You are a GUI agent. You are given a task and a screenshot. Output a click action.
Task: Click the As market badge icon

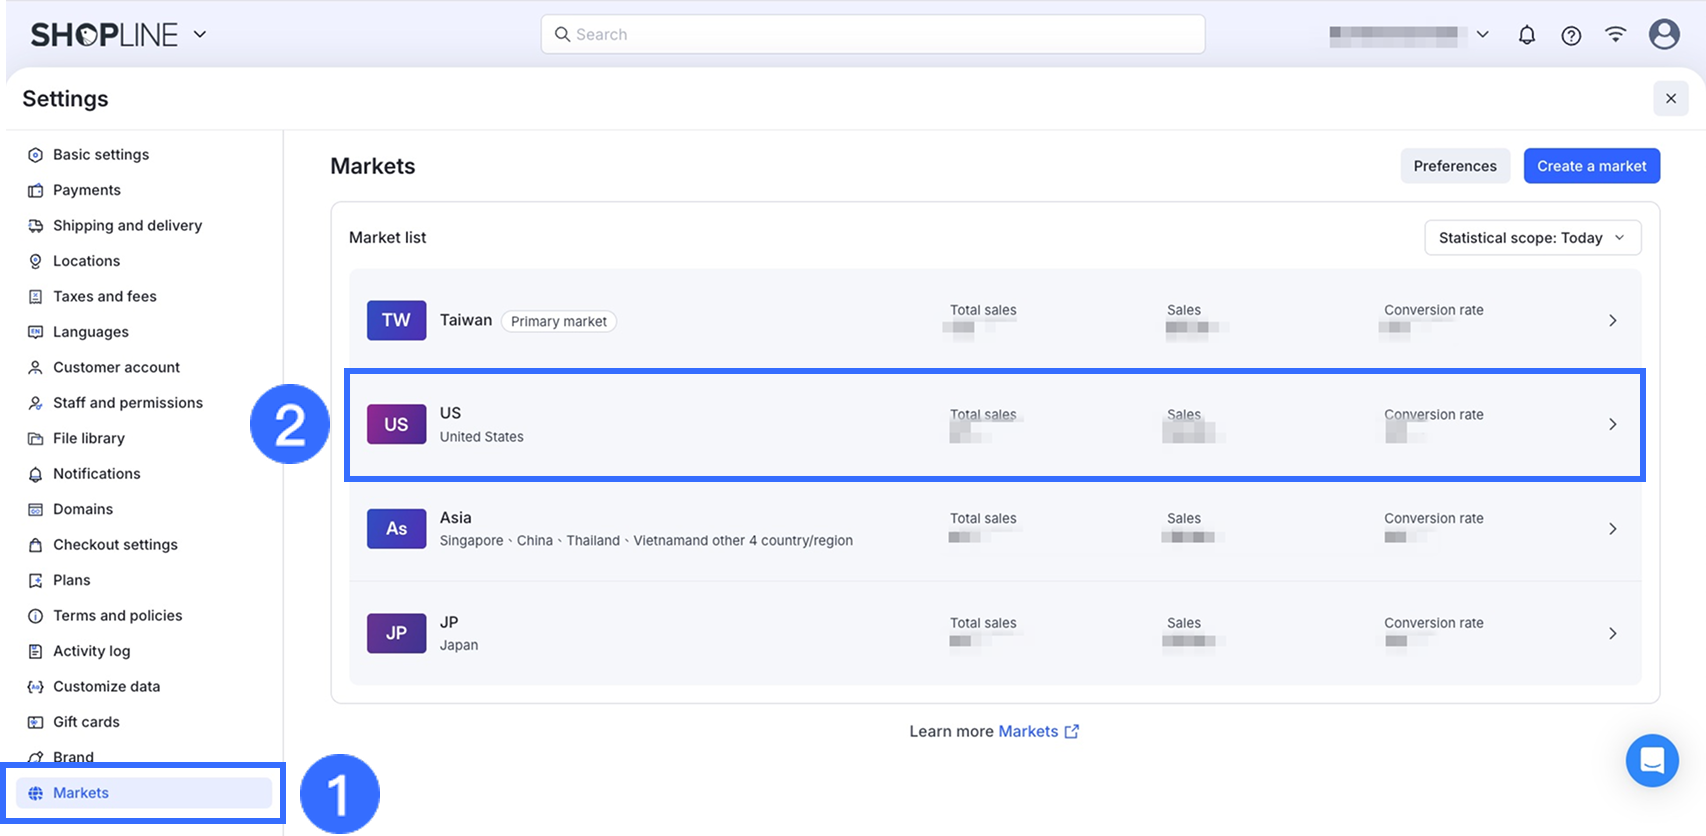[396, 529]
